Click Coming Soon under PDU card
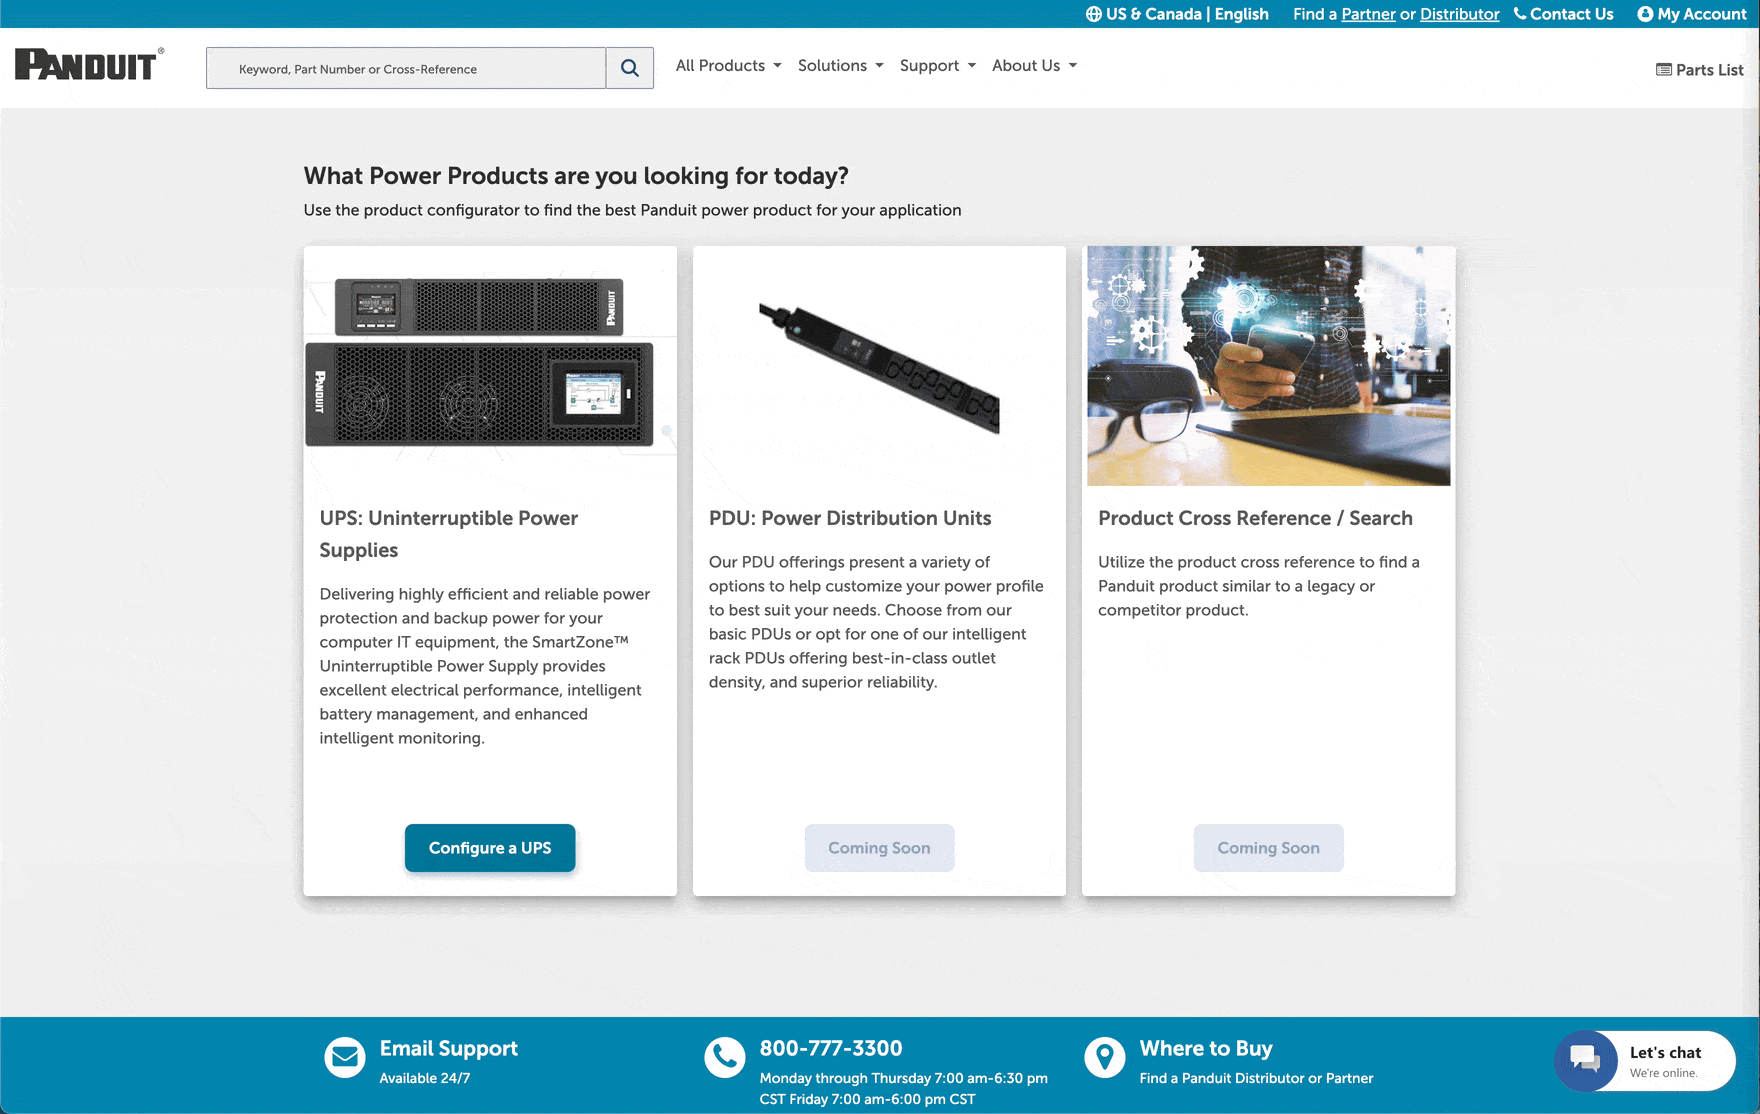Viewport: 1760px width, 1114px height. (879, 848)
